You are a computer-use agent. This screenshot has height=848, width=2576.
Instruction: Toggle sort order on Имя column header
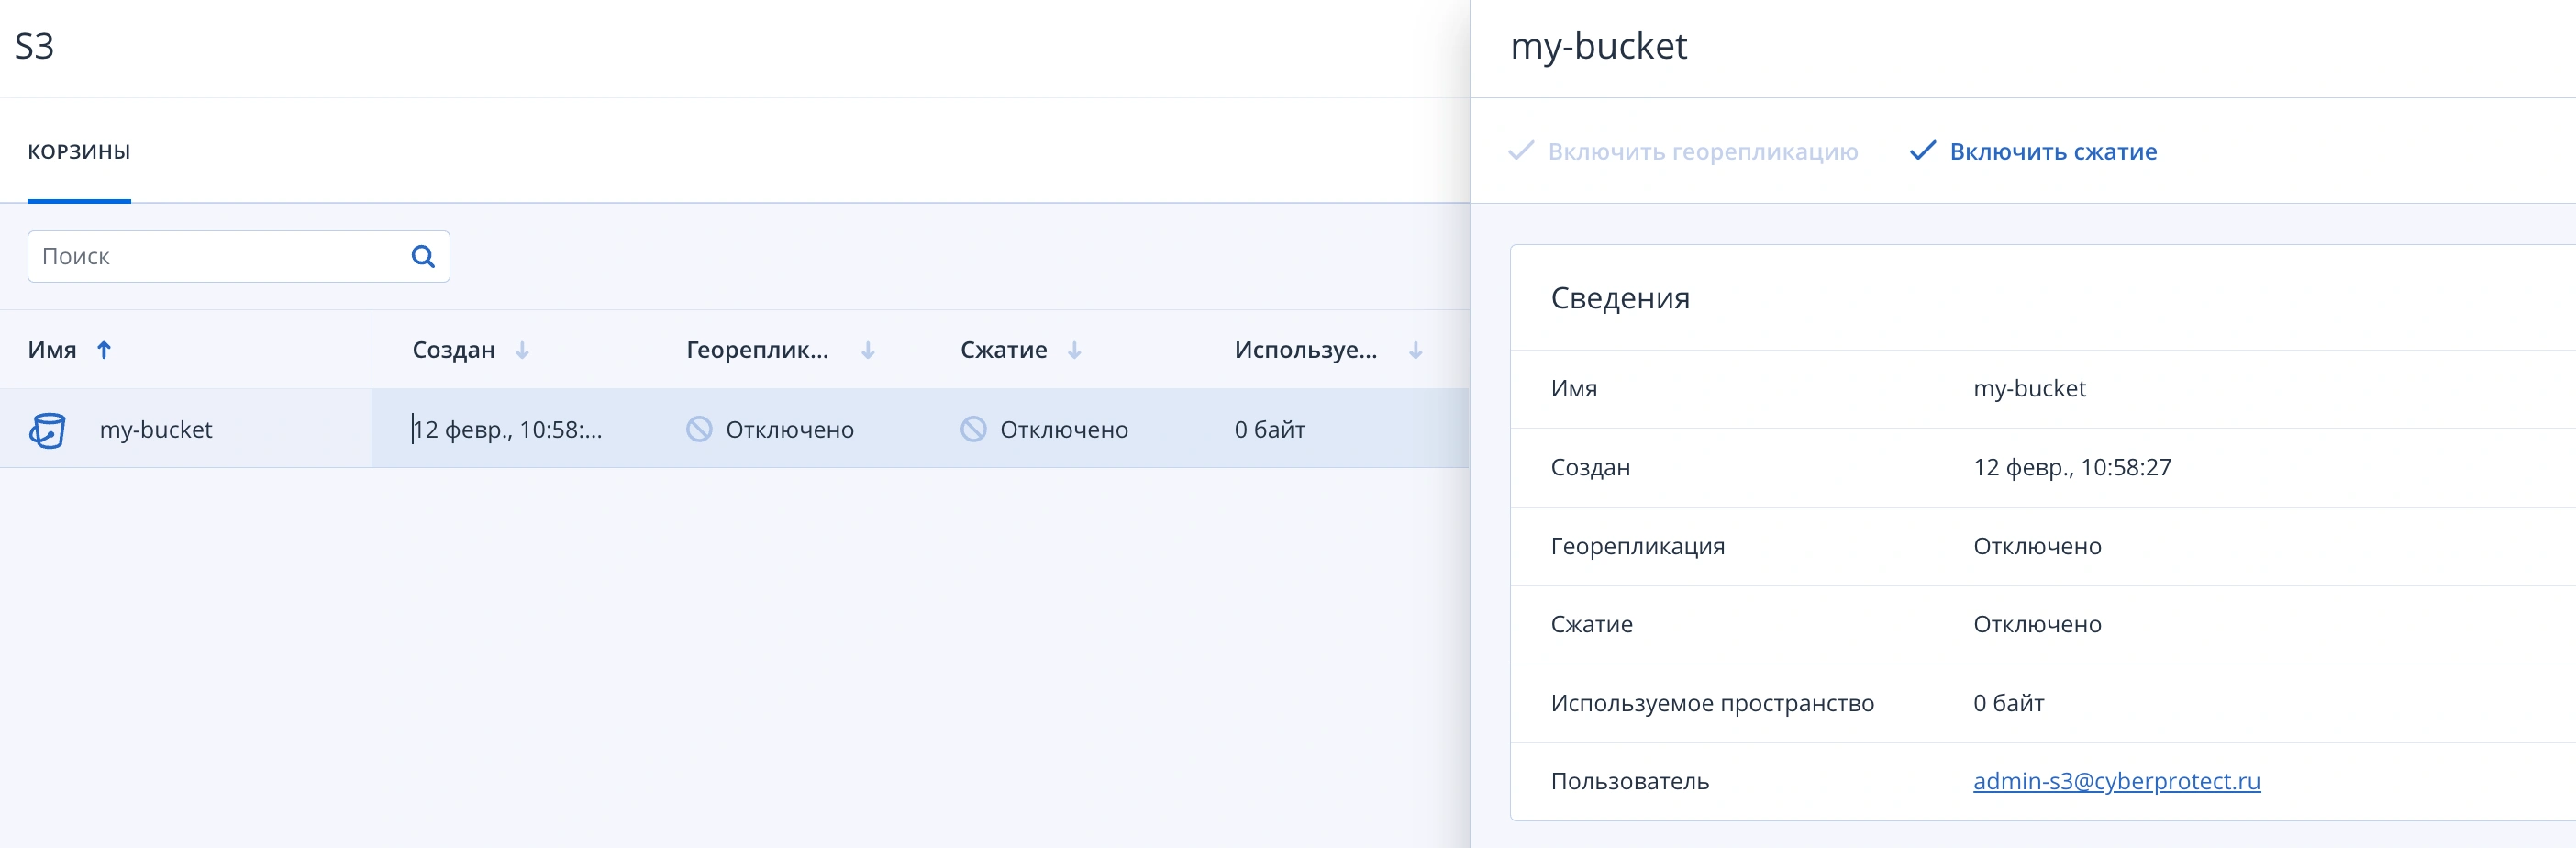point(52,350)
